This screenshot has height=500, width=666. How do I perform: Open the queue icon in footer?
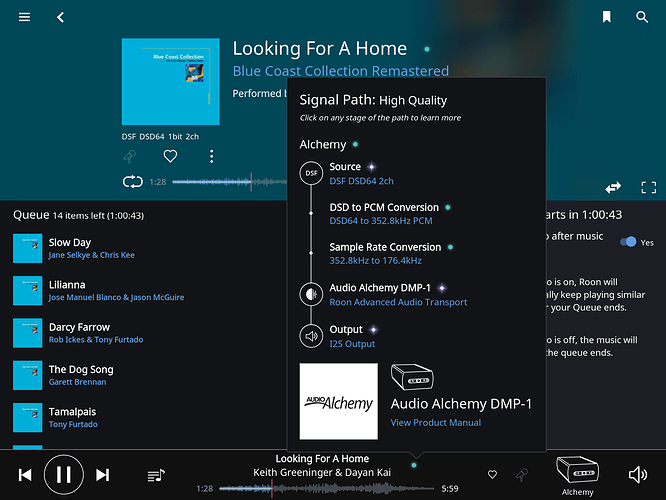click(156, 475)
